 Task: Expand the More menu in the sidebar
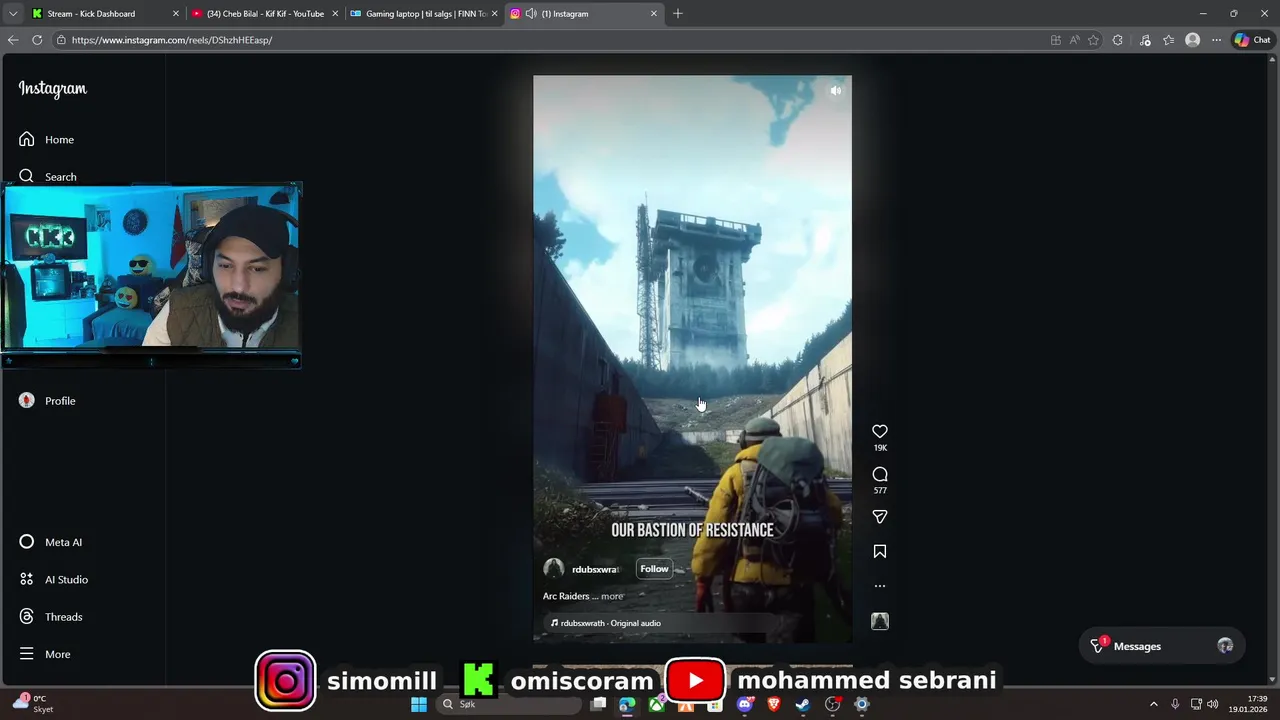pyautogui.click(x=45, y=654)
